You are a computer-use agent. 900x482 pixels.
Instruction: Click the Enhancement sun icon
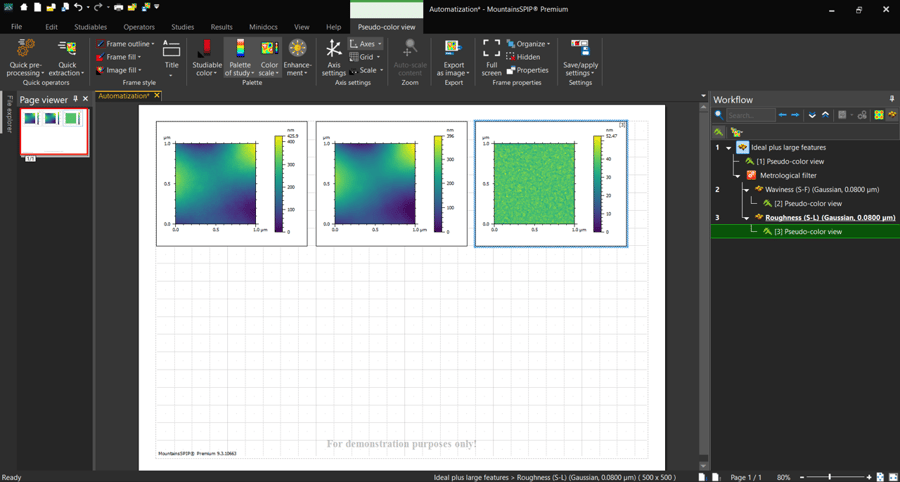297,48
